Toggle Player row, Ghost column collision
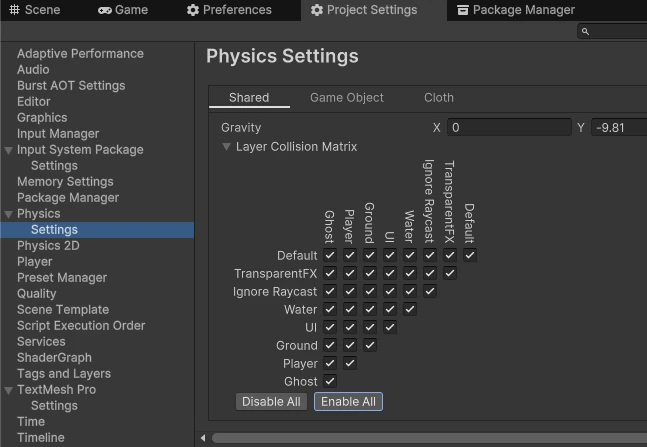Image resolution: width=647 pixels, height=447 pixels. (x=330, y=363)
